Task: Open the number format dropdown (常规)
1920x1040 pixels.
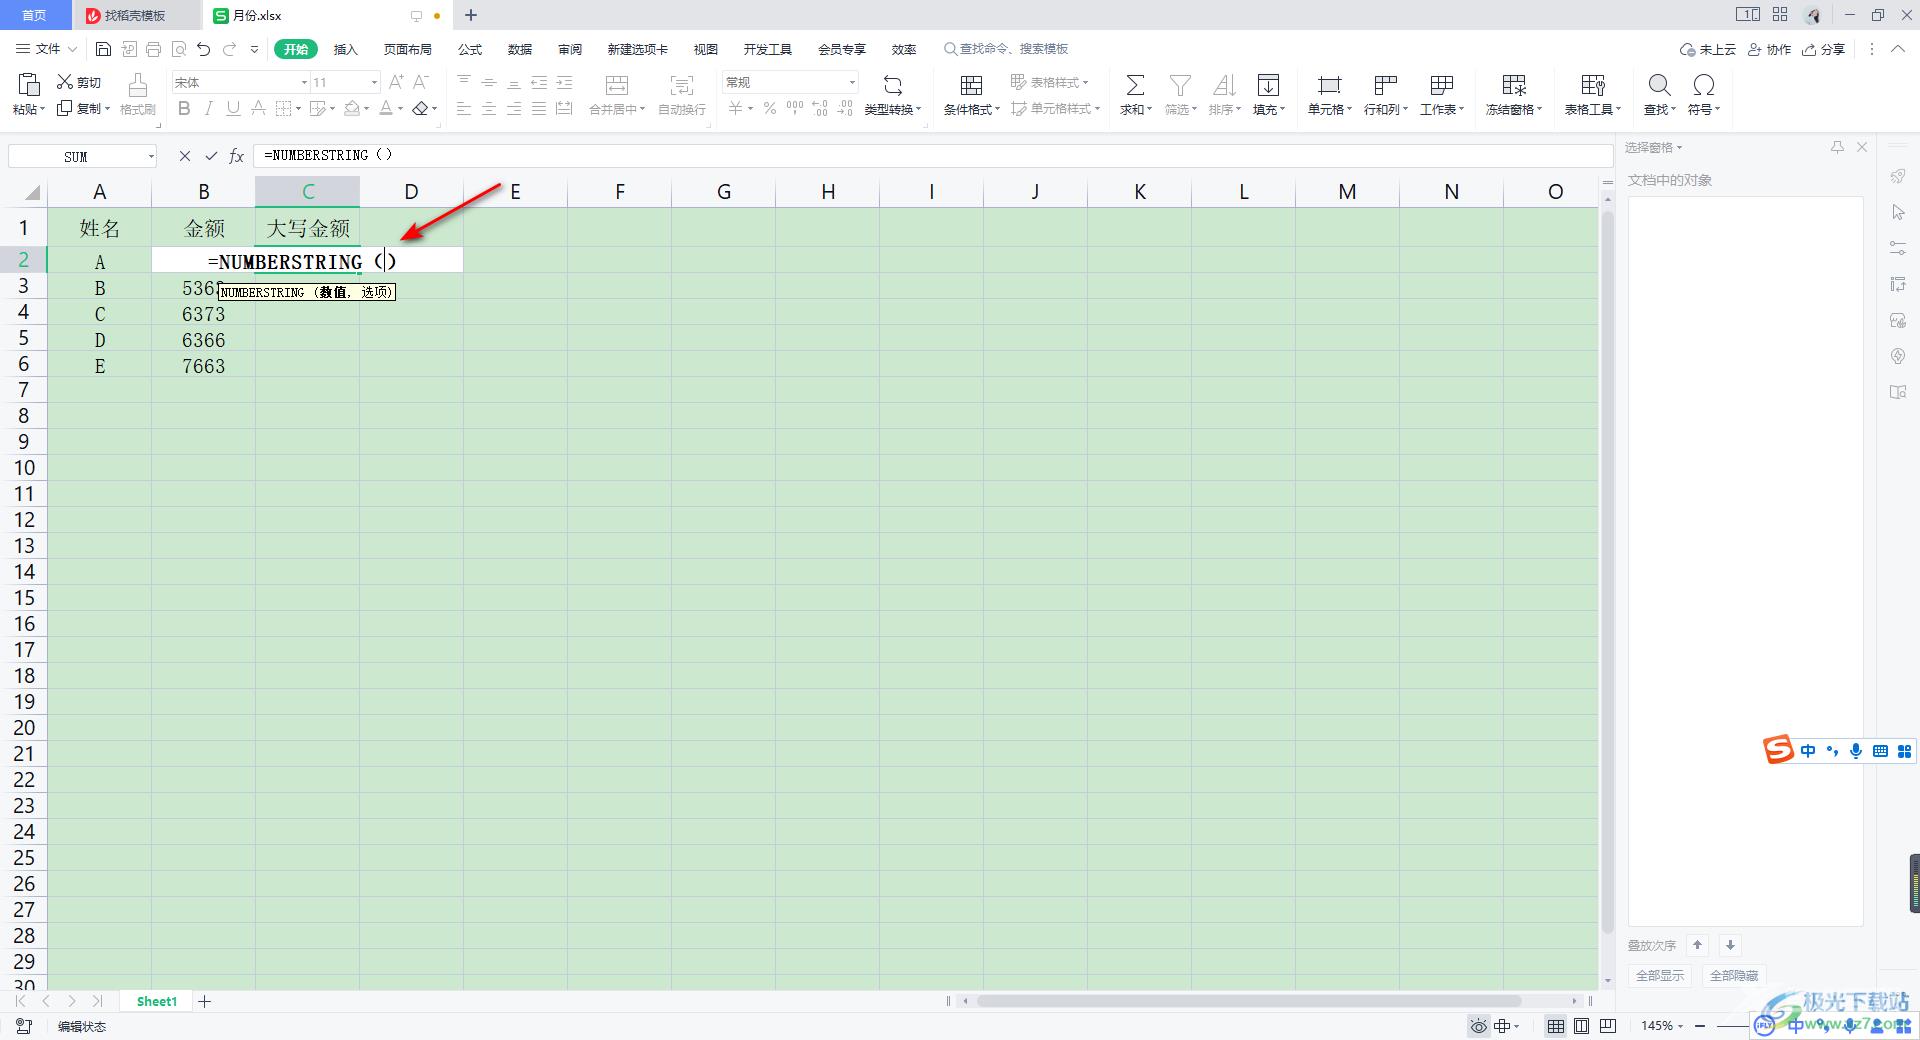Action: [x=852, y=82]
